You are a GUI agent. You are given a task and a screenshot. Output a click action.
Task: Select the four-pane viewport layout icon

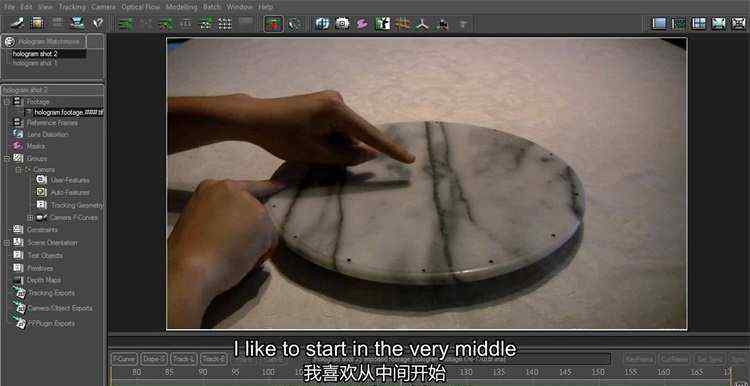point(699,23)
